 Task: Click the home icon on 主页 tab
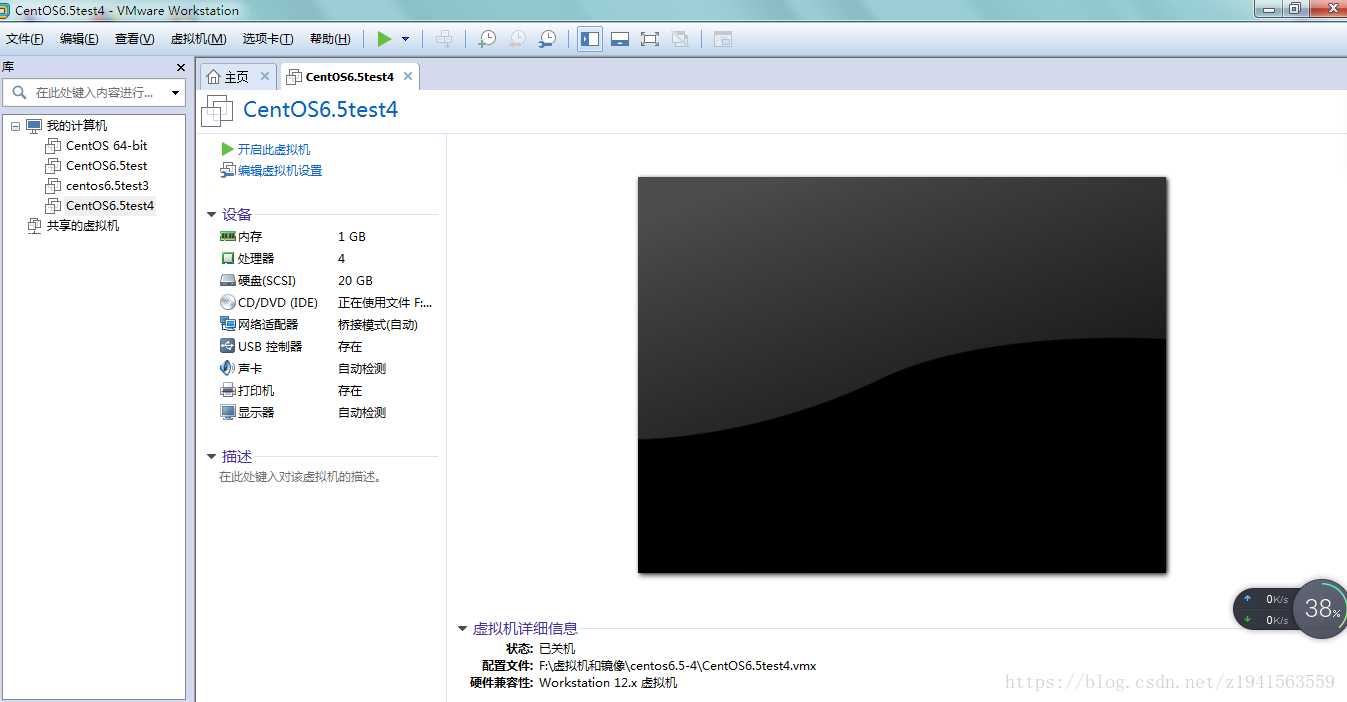click(213, 77)
